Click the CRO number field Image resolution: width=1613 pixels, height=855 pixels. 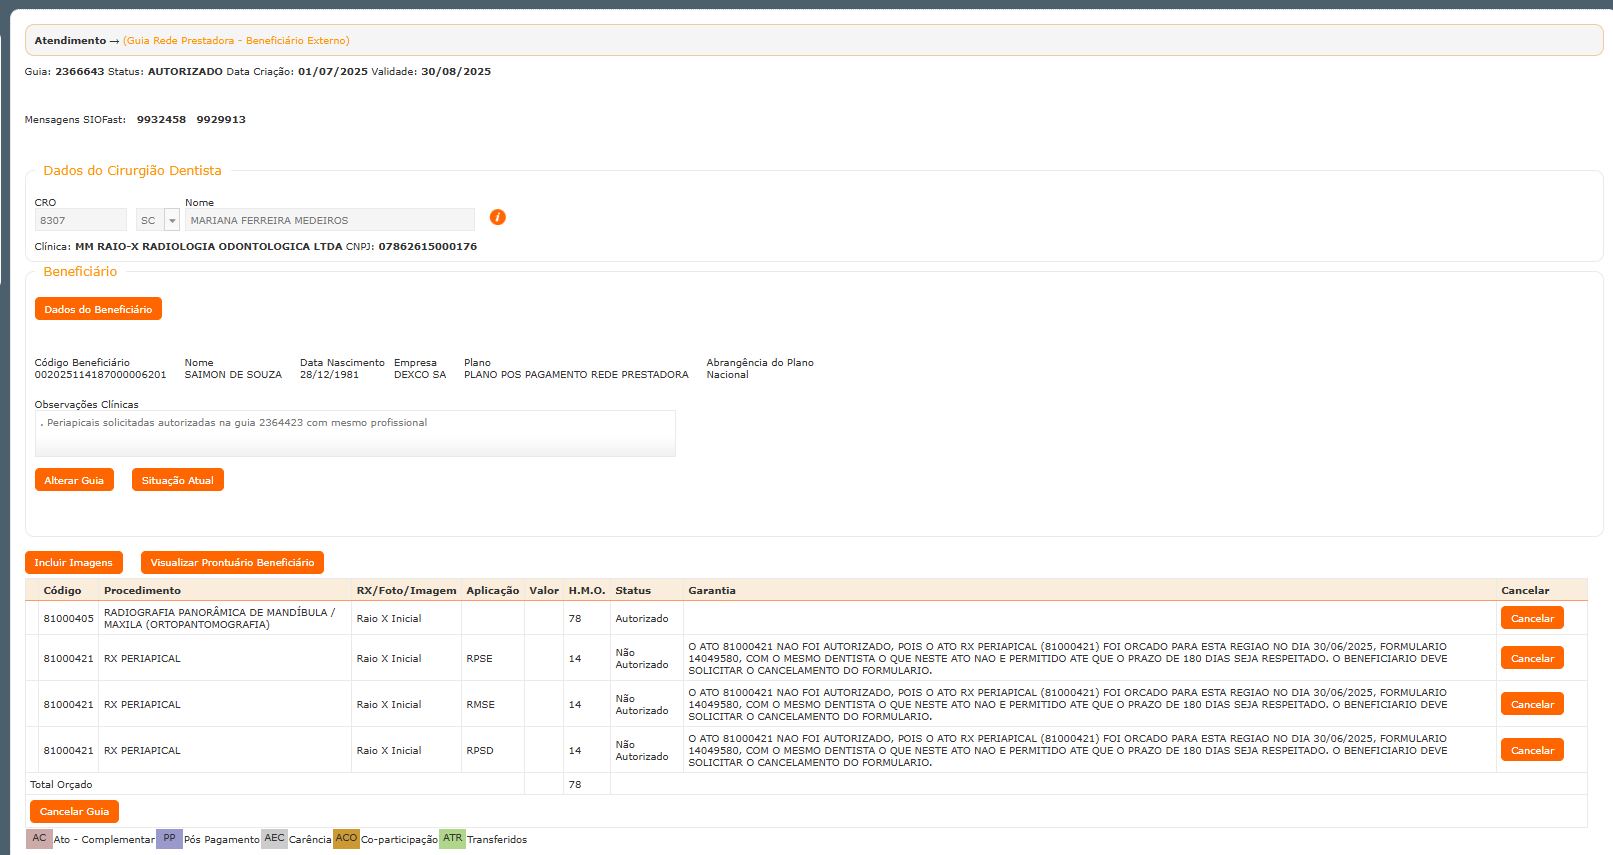[x=80, y=220]
